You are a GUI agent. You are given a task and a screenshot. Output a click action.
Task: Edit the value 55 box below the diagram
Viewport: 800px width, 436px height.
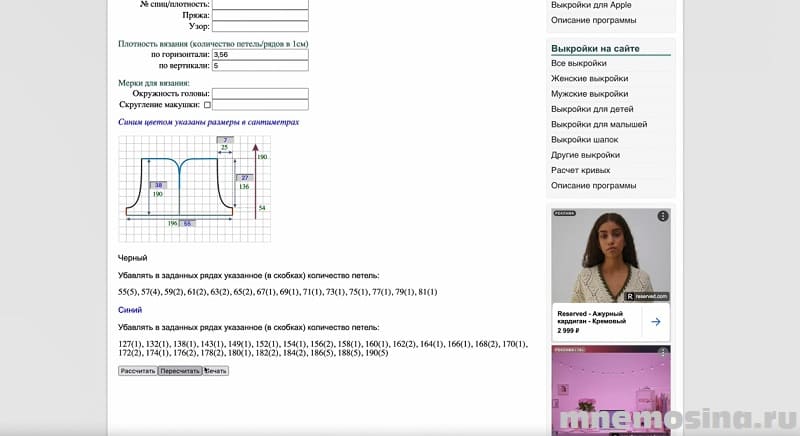[187, 223]
